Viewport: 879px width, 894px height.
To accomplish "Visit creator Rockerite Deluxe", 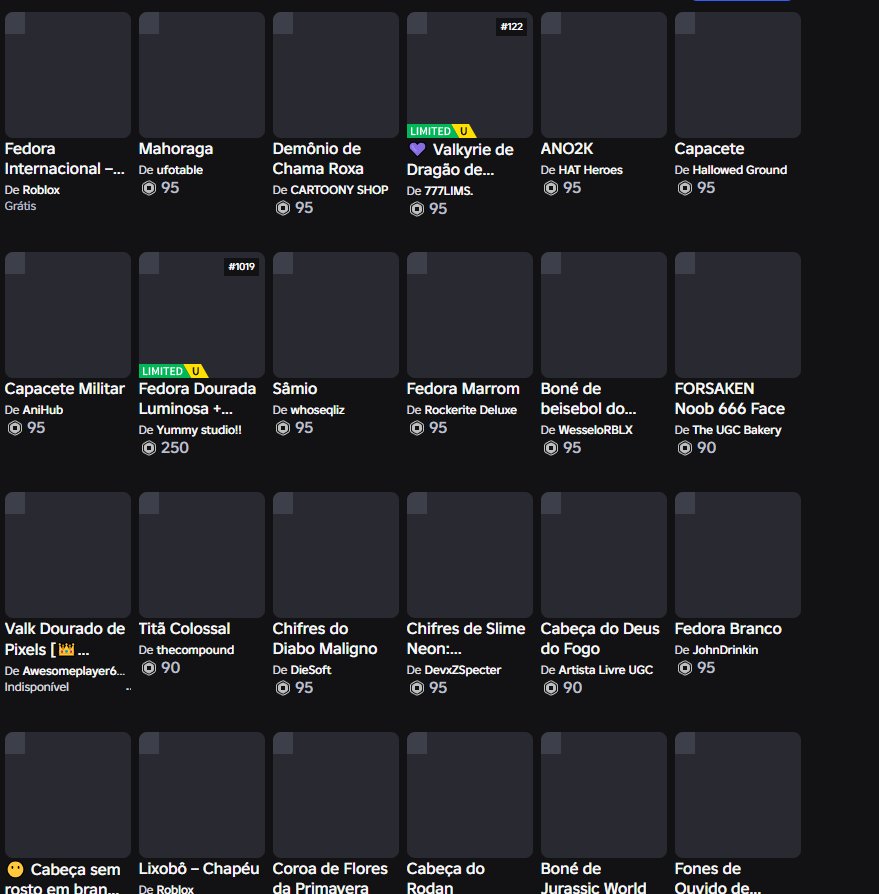I will 471,410.
